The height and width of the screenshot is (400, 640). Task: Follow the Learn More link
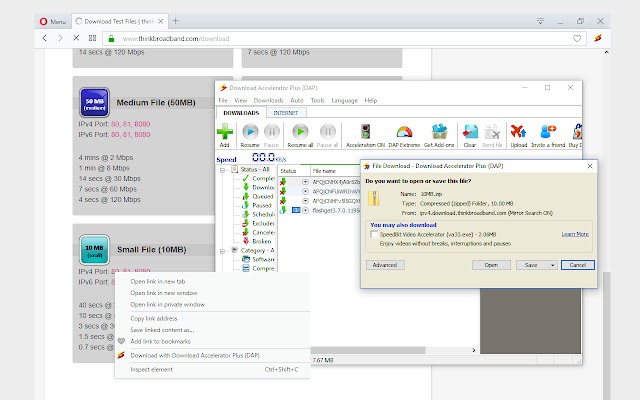574,233
